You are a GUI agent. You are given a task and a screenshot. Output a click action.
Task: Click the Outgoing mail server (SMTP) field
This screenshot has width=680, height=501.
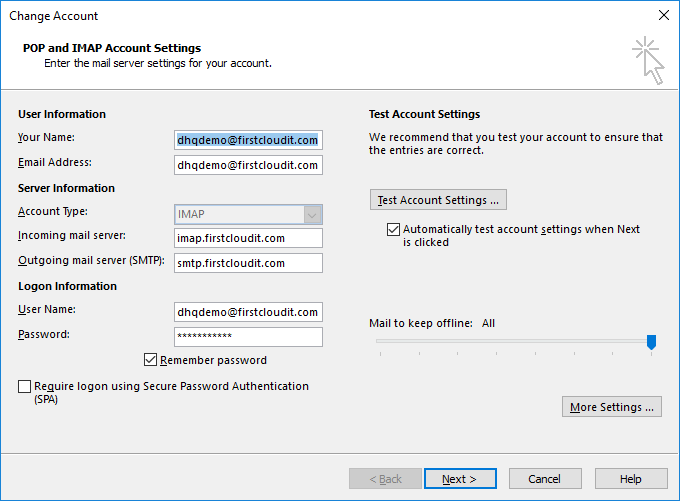[248, 263]
